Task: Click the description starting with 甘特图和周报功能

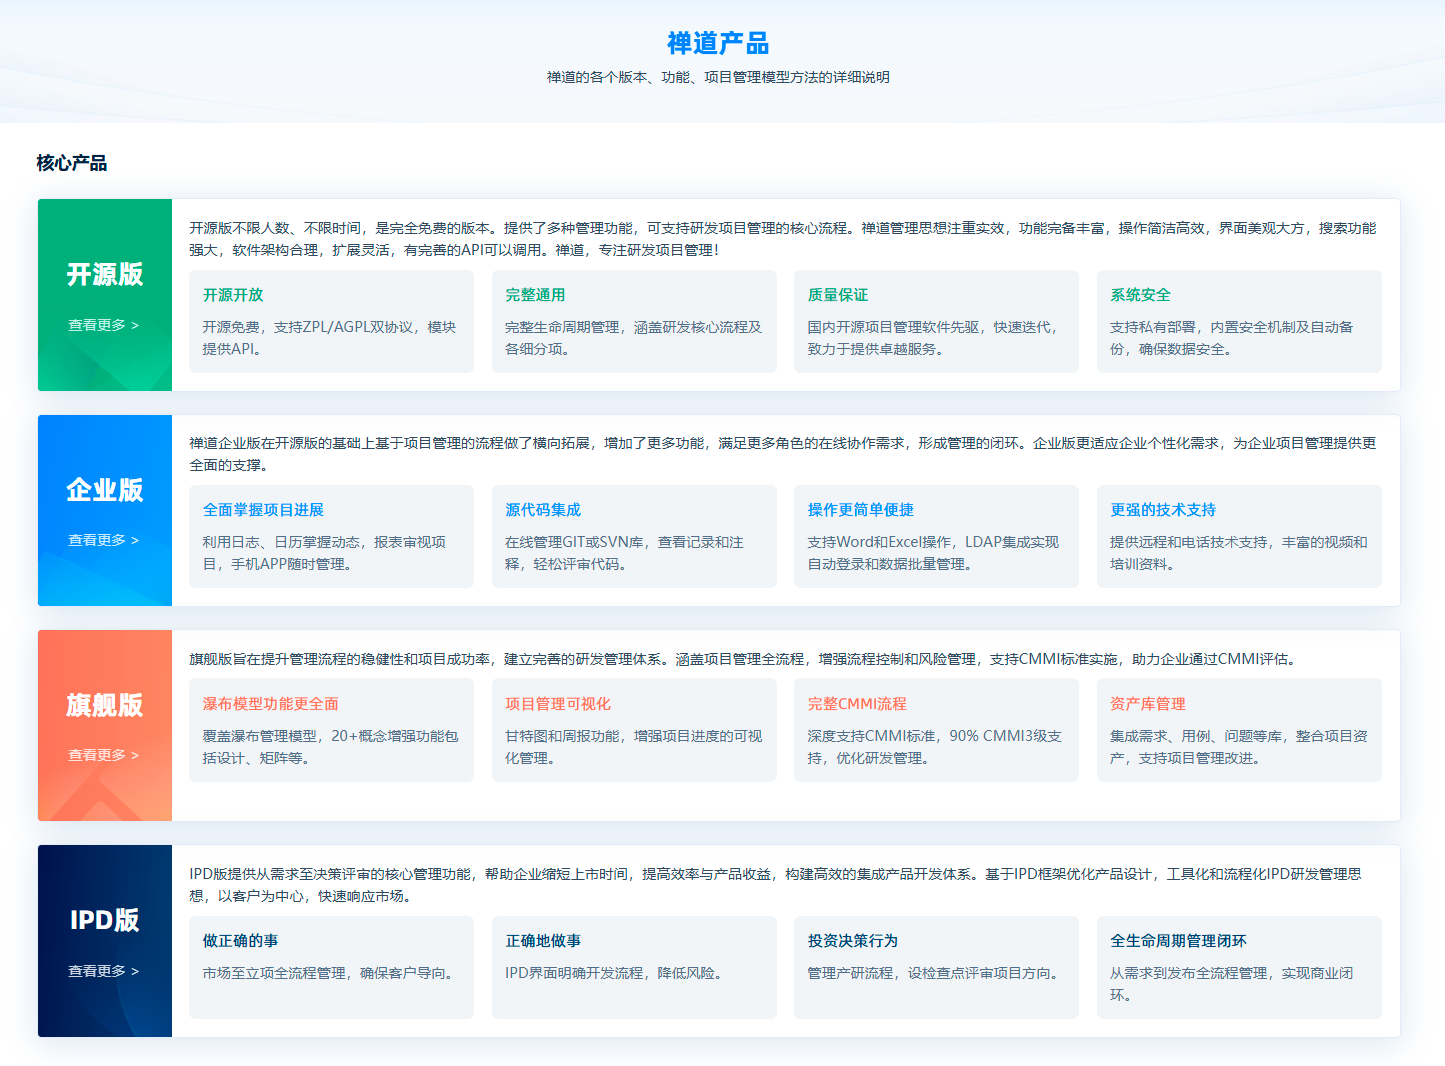Action: coord(634,747)
